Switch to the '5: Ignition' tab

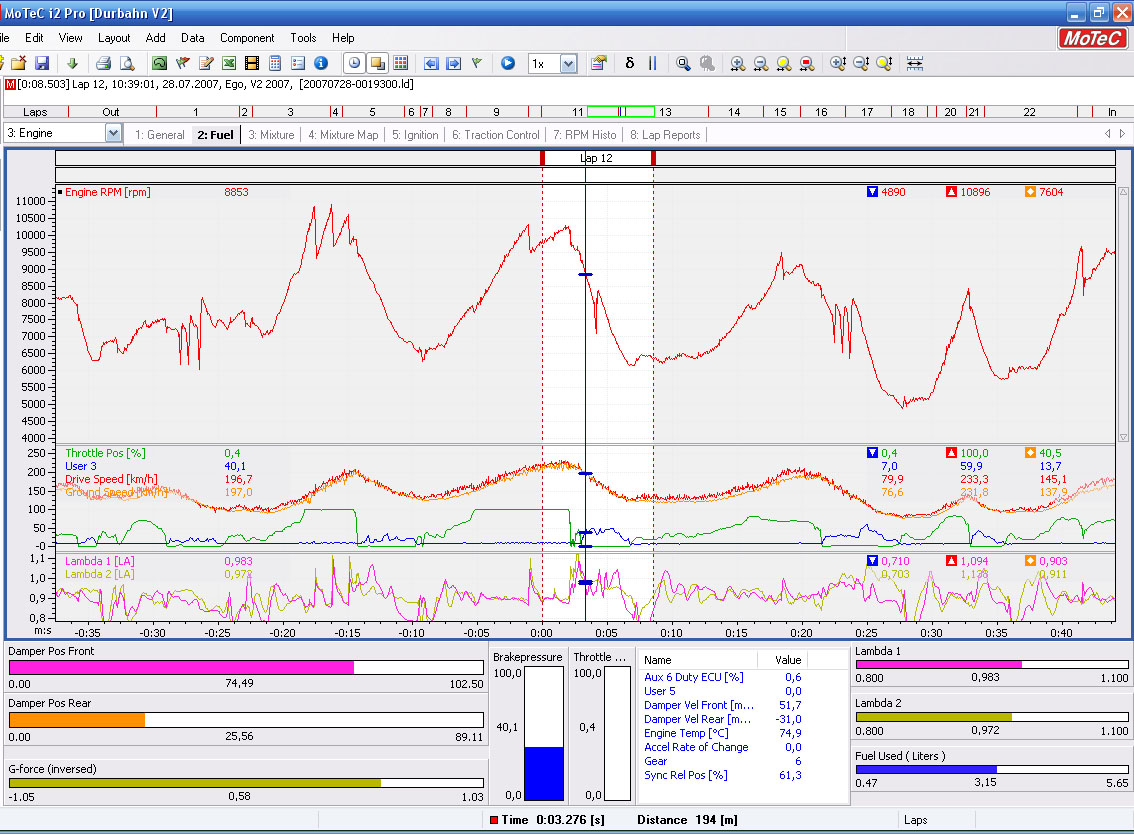[415, 135]
